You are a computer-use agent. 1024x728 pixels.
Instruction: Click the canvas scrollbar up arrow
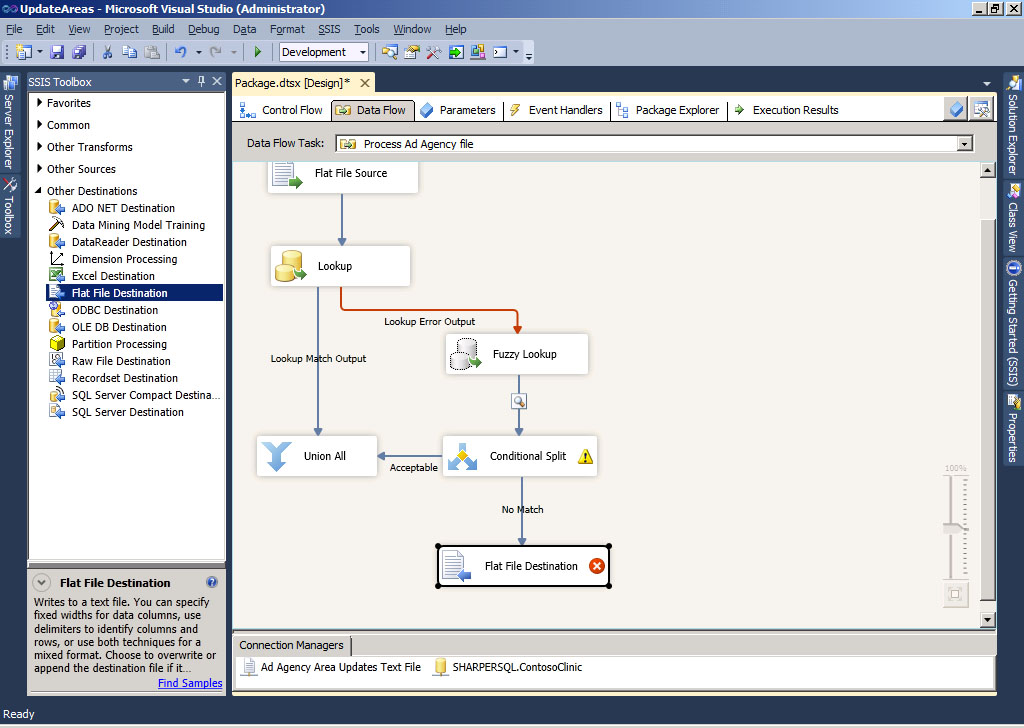tap(987, 170)
